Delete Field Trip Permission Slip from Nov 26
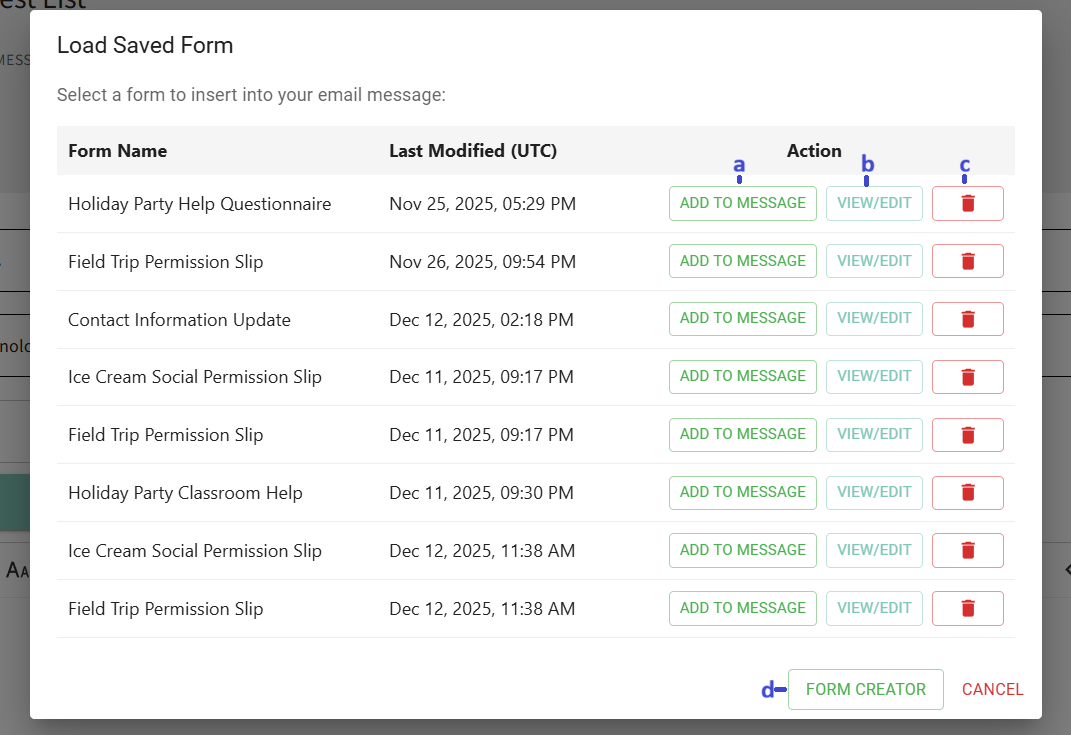 (x=967, y=261)
